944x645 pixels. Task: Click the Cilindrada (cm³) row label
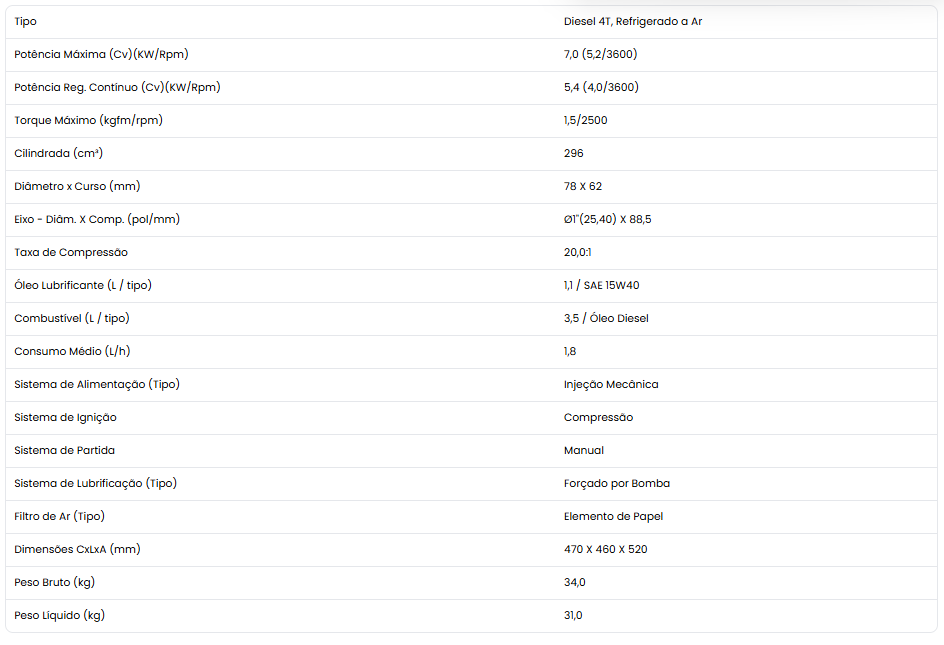(58, 154)
